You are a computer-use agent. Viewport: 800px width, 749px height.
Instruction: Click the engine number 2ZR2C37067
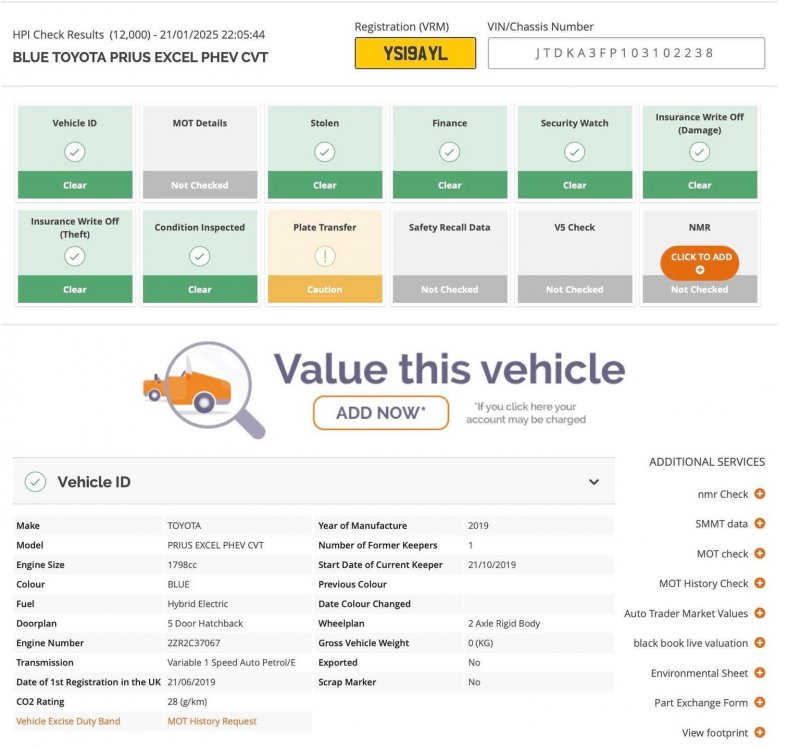pos(193,643)
